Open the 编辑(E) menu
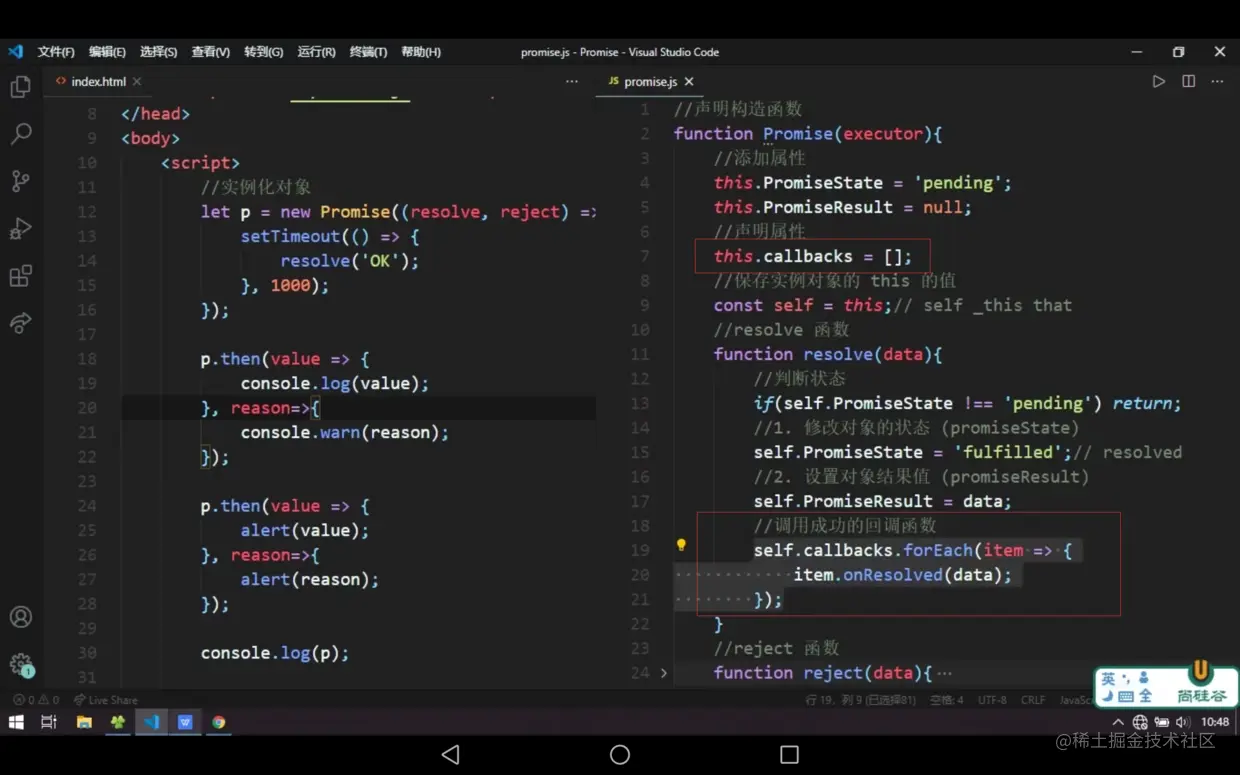1240x775 pixels. [x=107, y=52]
